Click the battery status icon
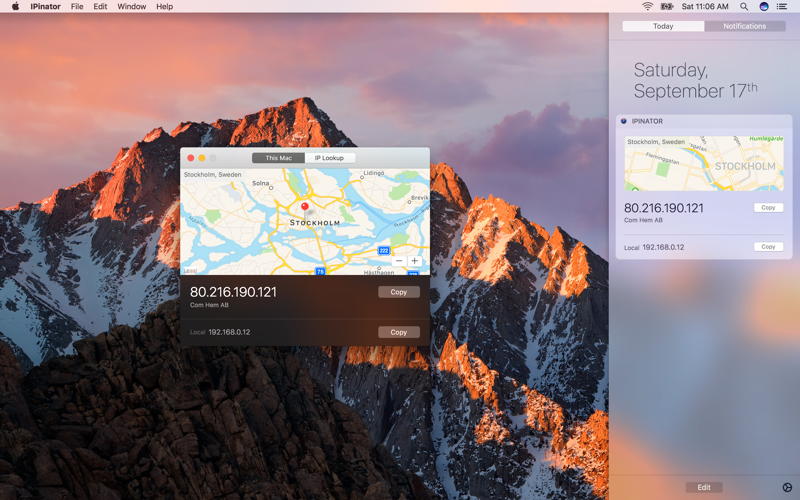Image resolution: width=800 pixels, height=500 pixels. [x=667, y=6]
